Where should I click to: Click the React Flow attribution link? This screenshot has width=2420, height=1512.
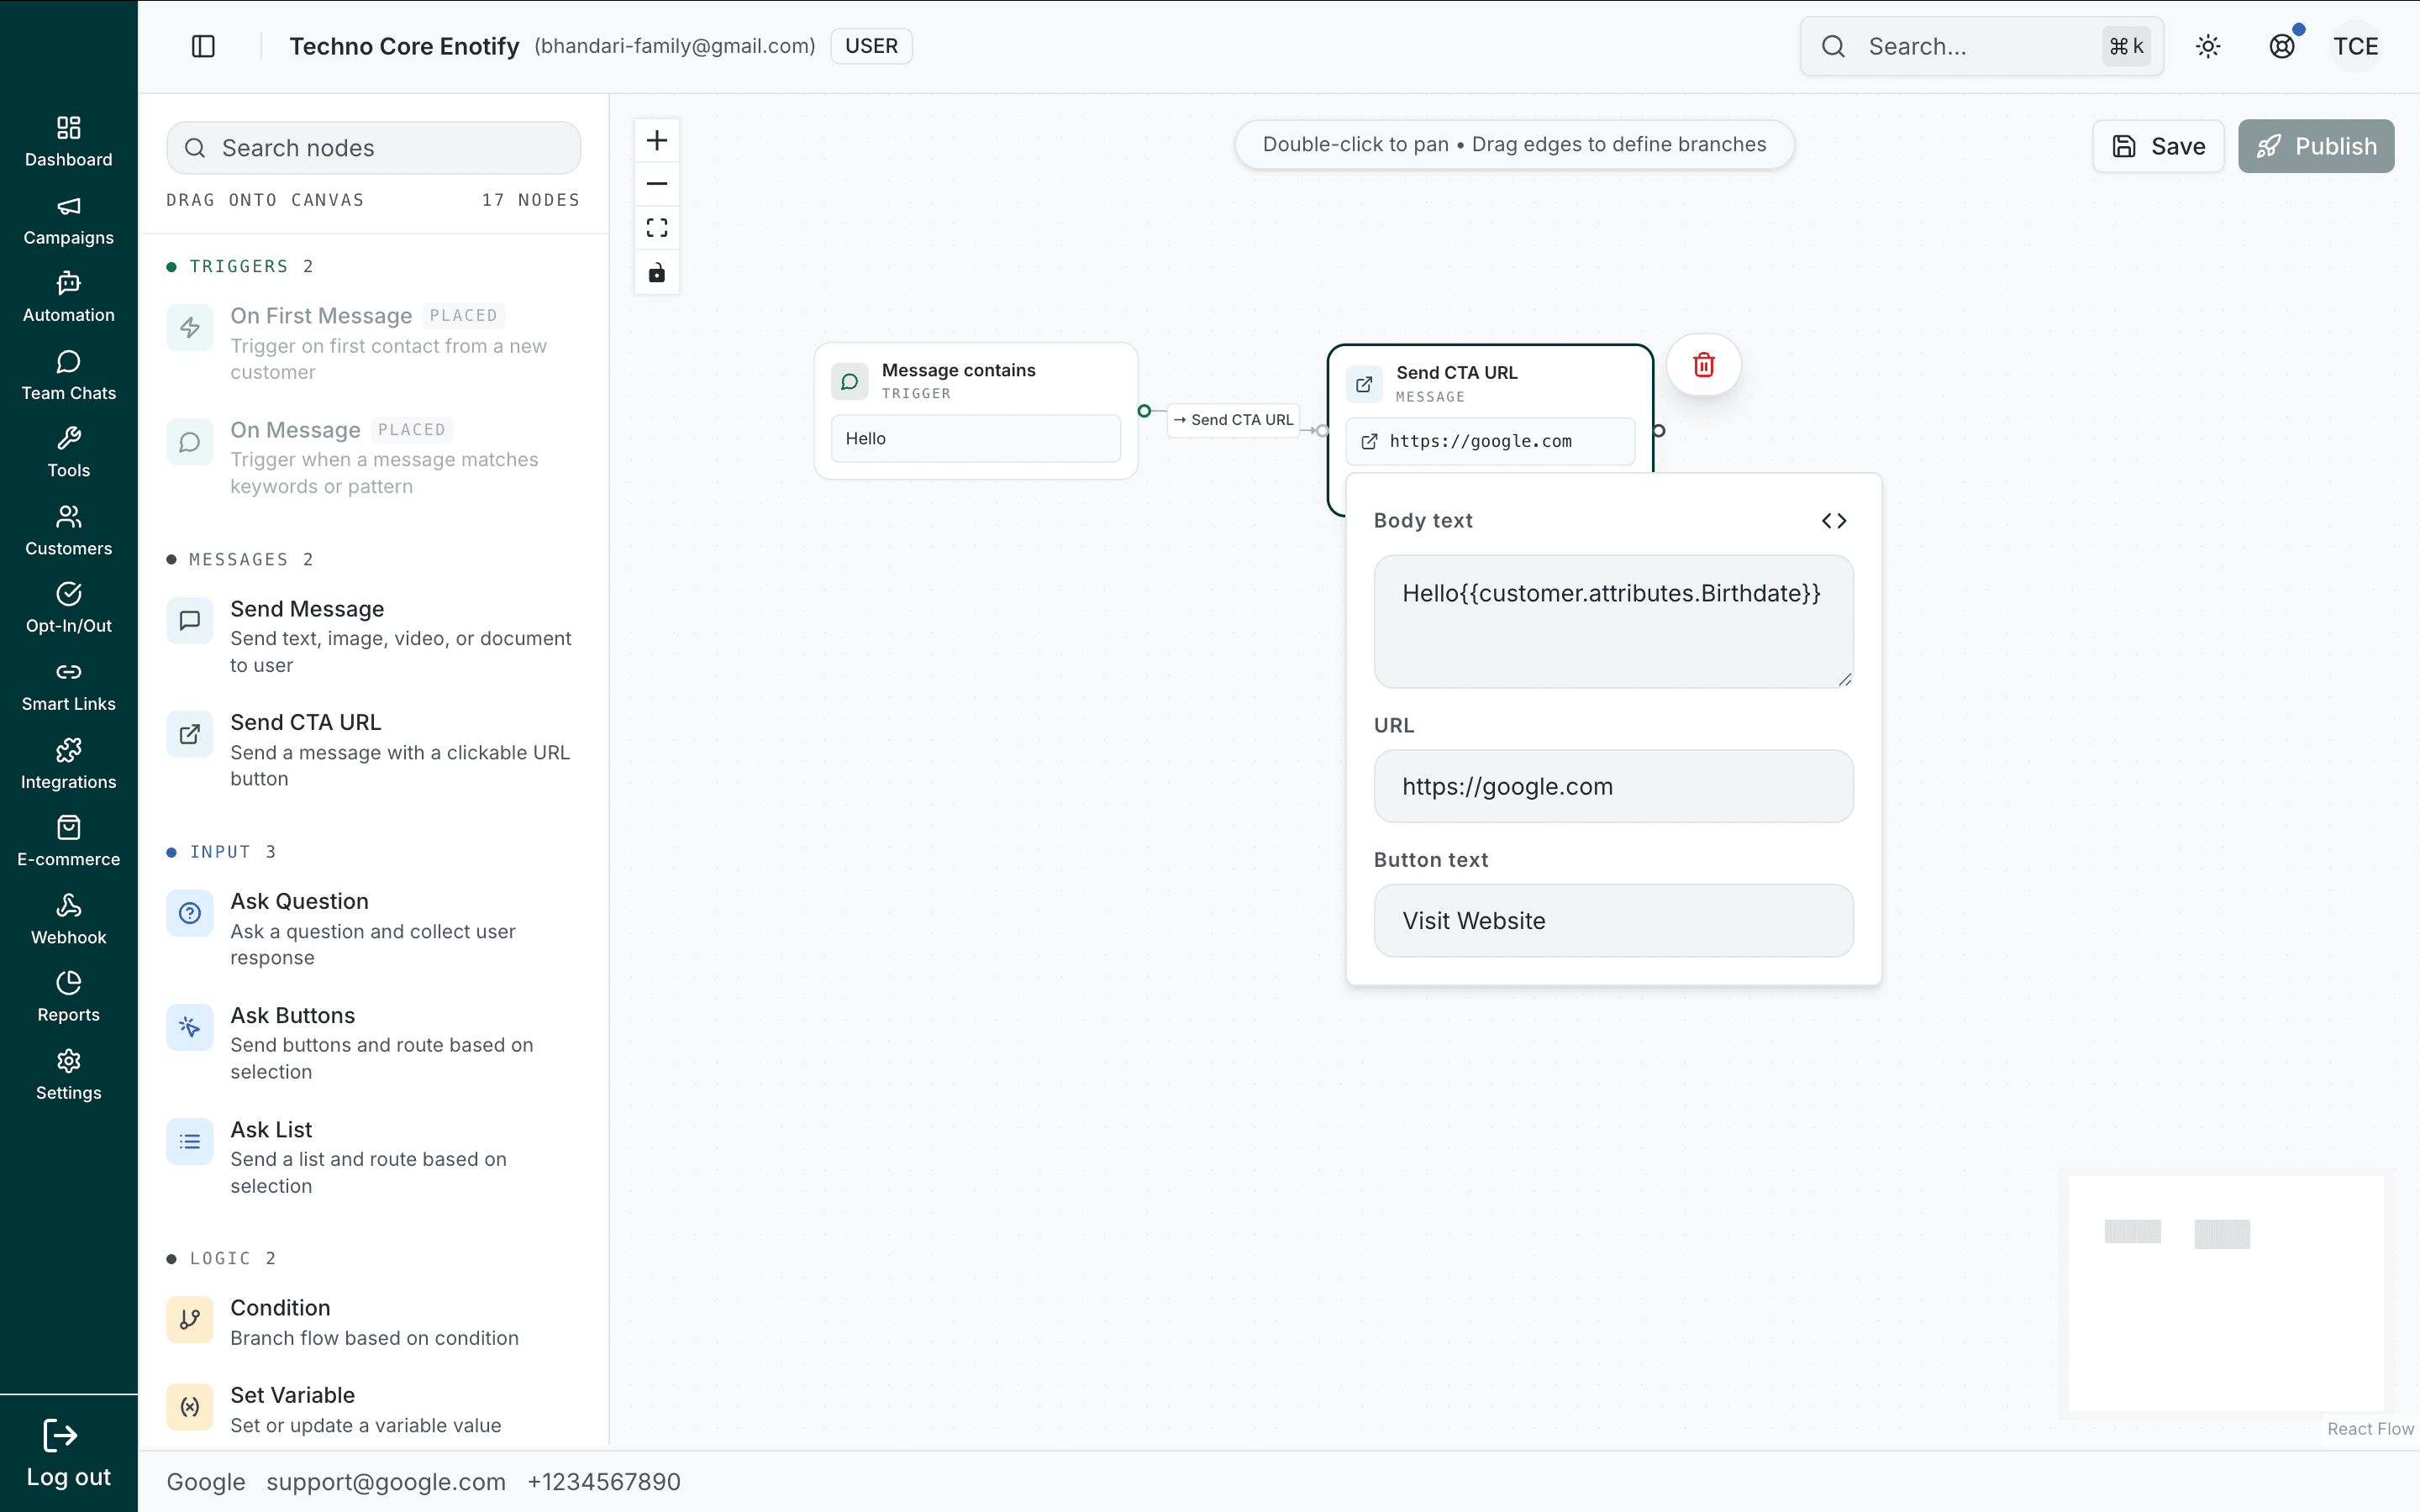pyautogui.click(x=2370, y=1429)
